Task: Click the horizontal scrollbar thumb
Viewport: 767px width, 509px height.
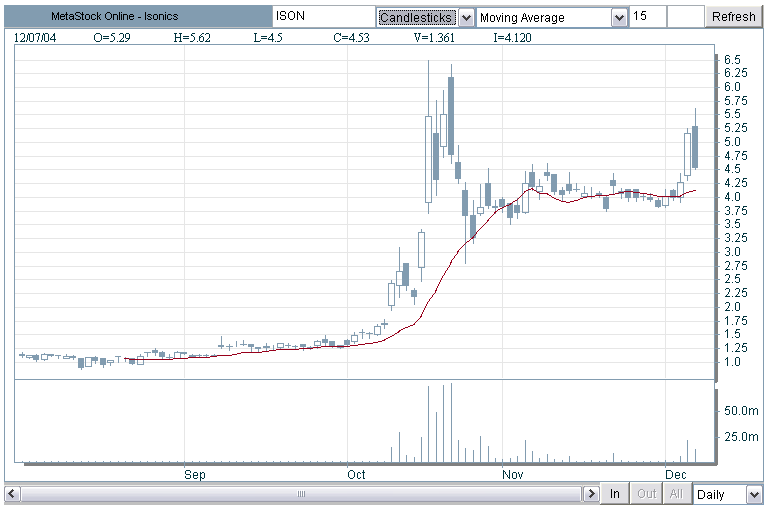Action: [300, 494]
